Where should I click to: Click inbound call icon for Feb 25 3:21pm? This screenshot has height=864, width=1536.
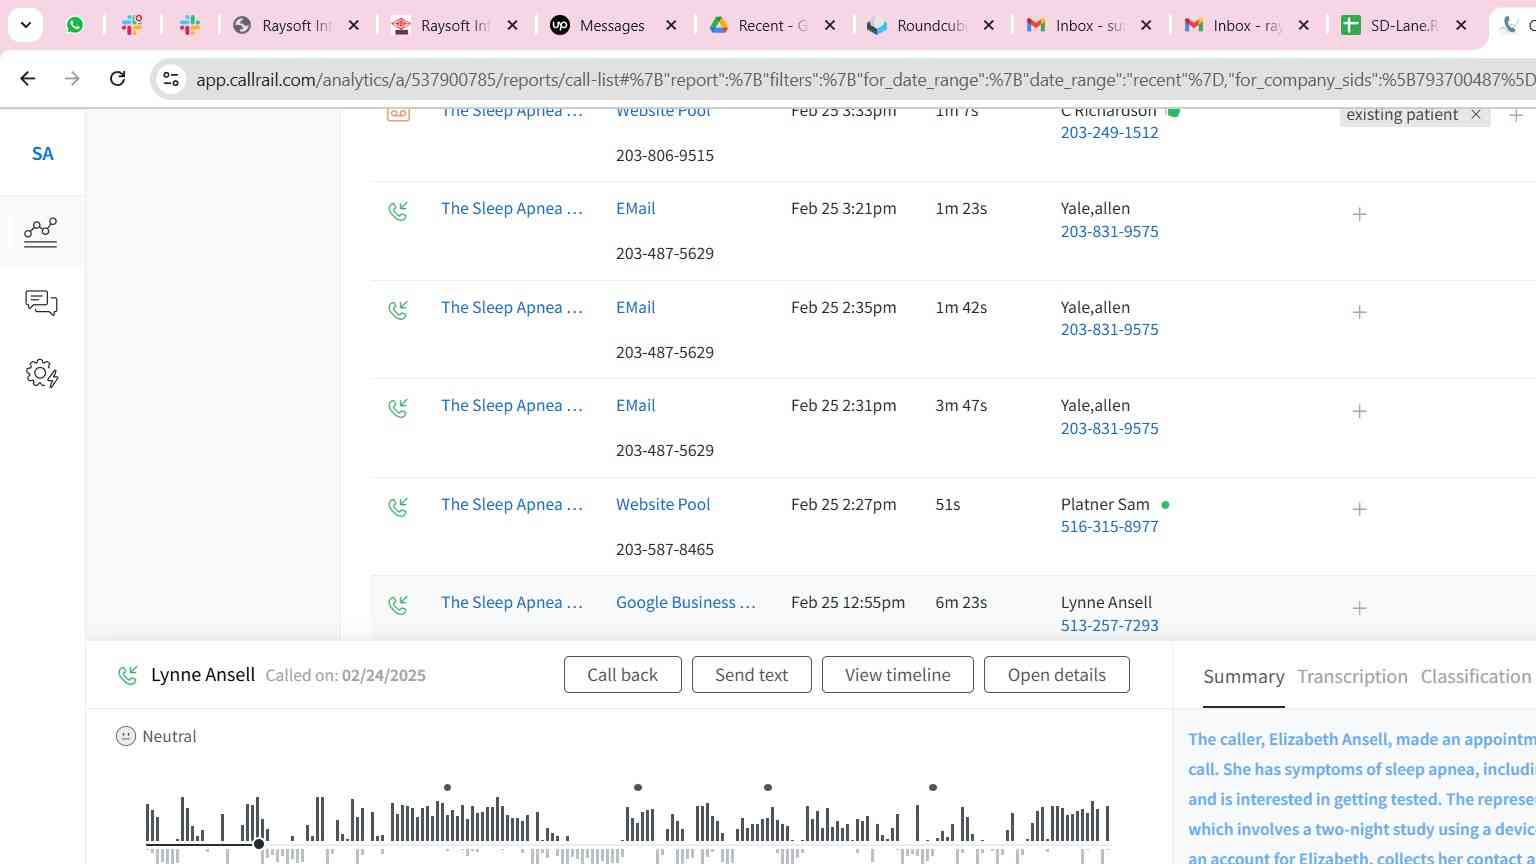coord(398,211)
